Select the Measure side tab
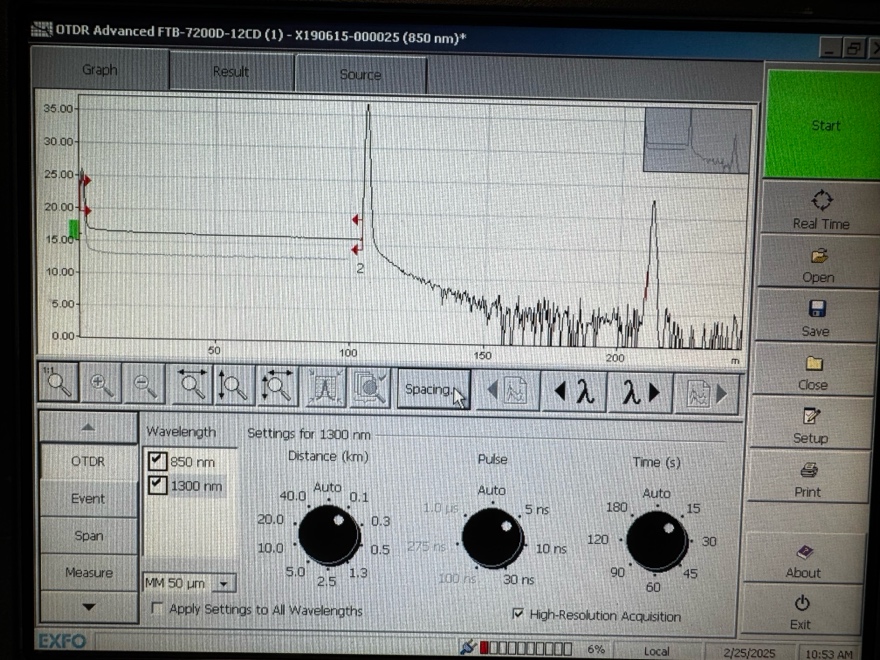Viewport: 880px width, 660px height. [x=89, y=572]
